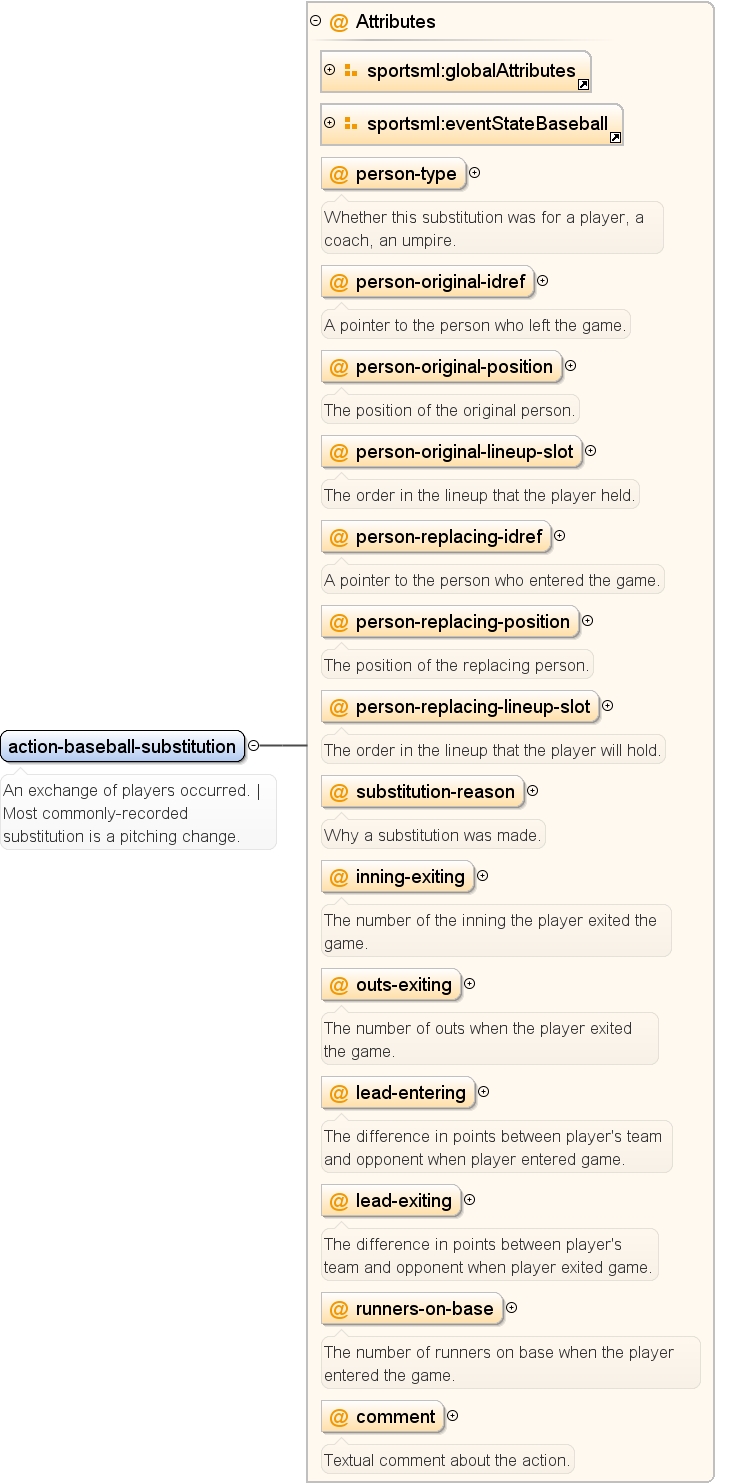Select the runners-on-base attribute

(412, 1309)
